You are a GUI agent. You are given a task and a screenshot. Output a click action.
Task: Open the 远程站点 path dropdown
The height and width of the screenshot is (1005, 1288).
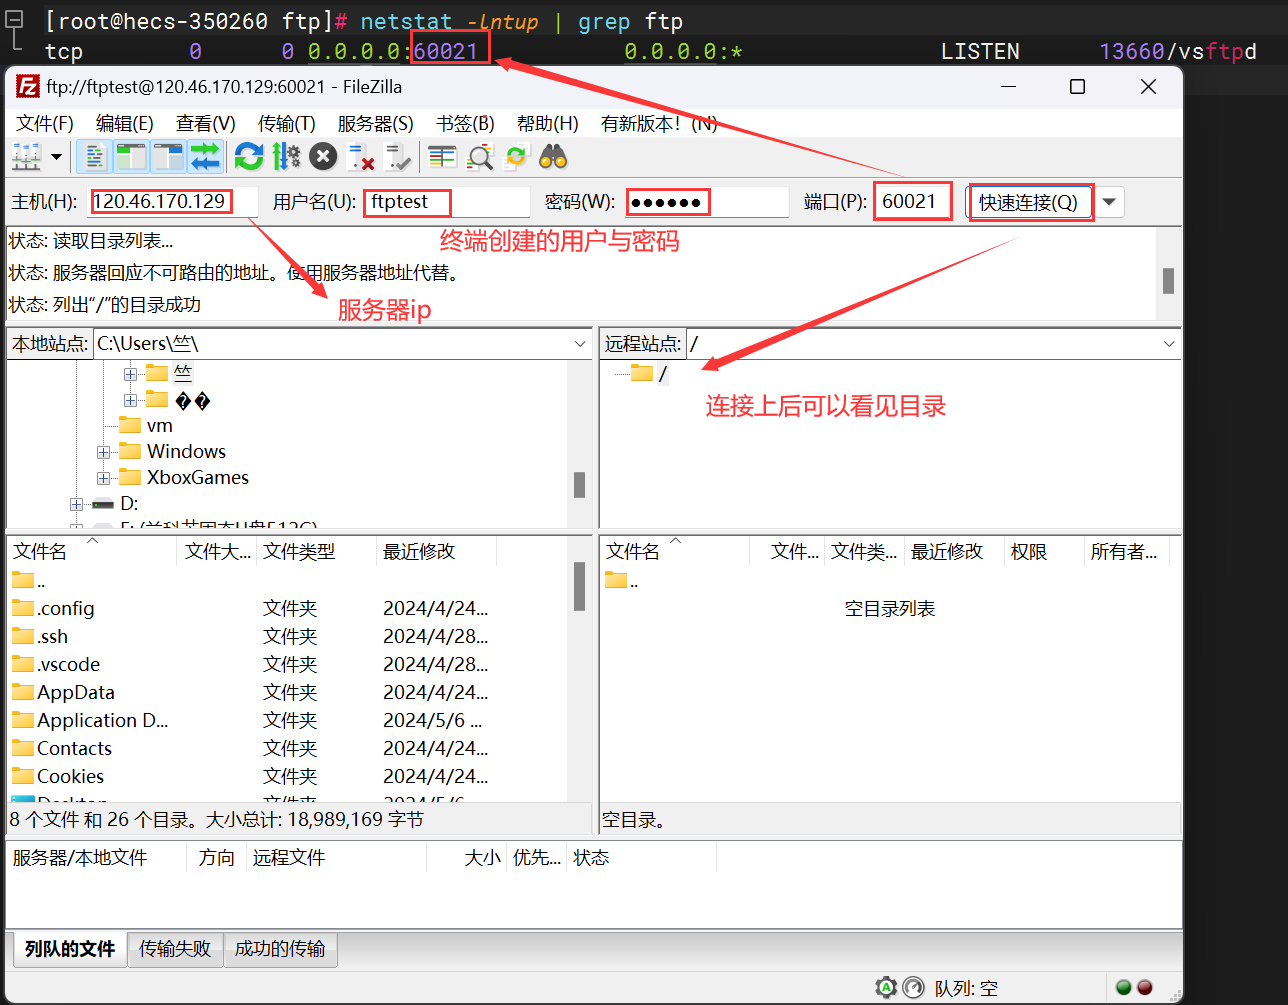coord(1169,344)
